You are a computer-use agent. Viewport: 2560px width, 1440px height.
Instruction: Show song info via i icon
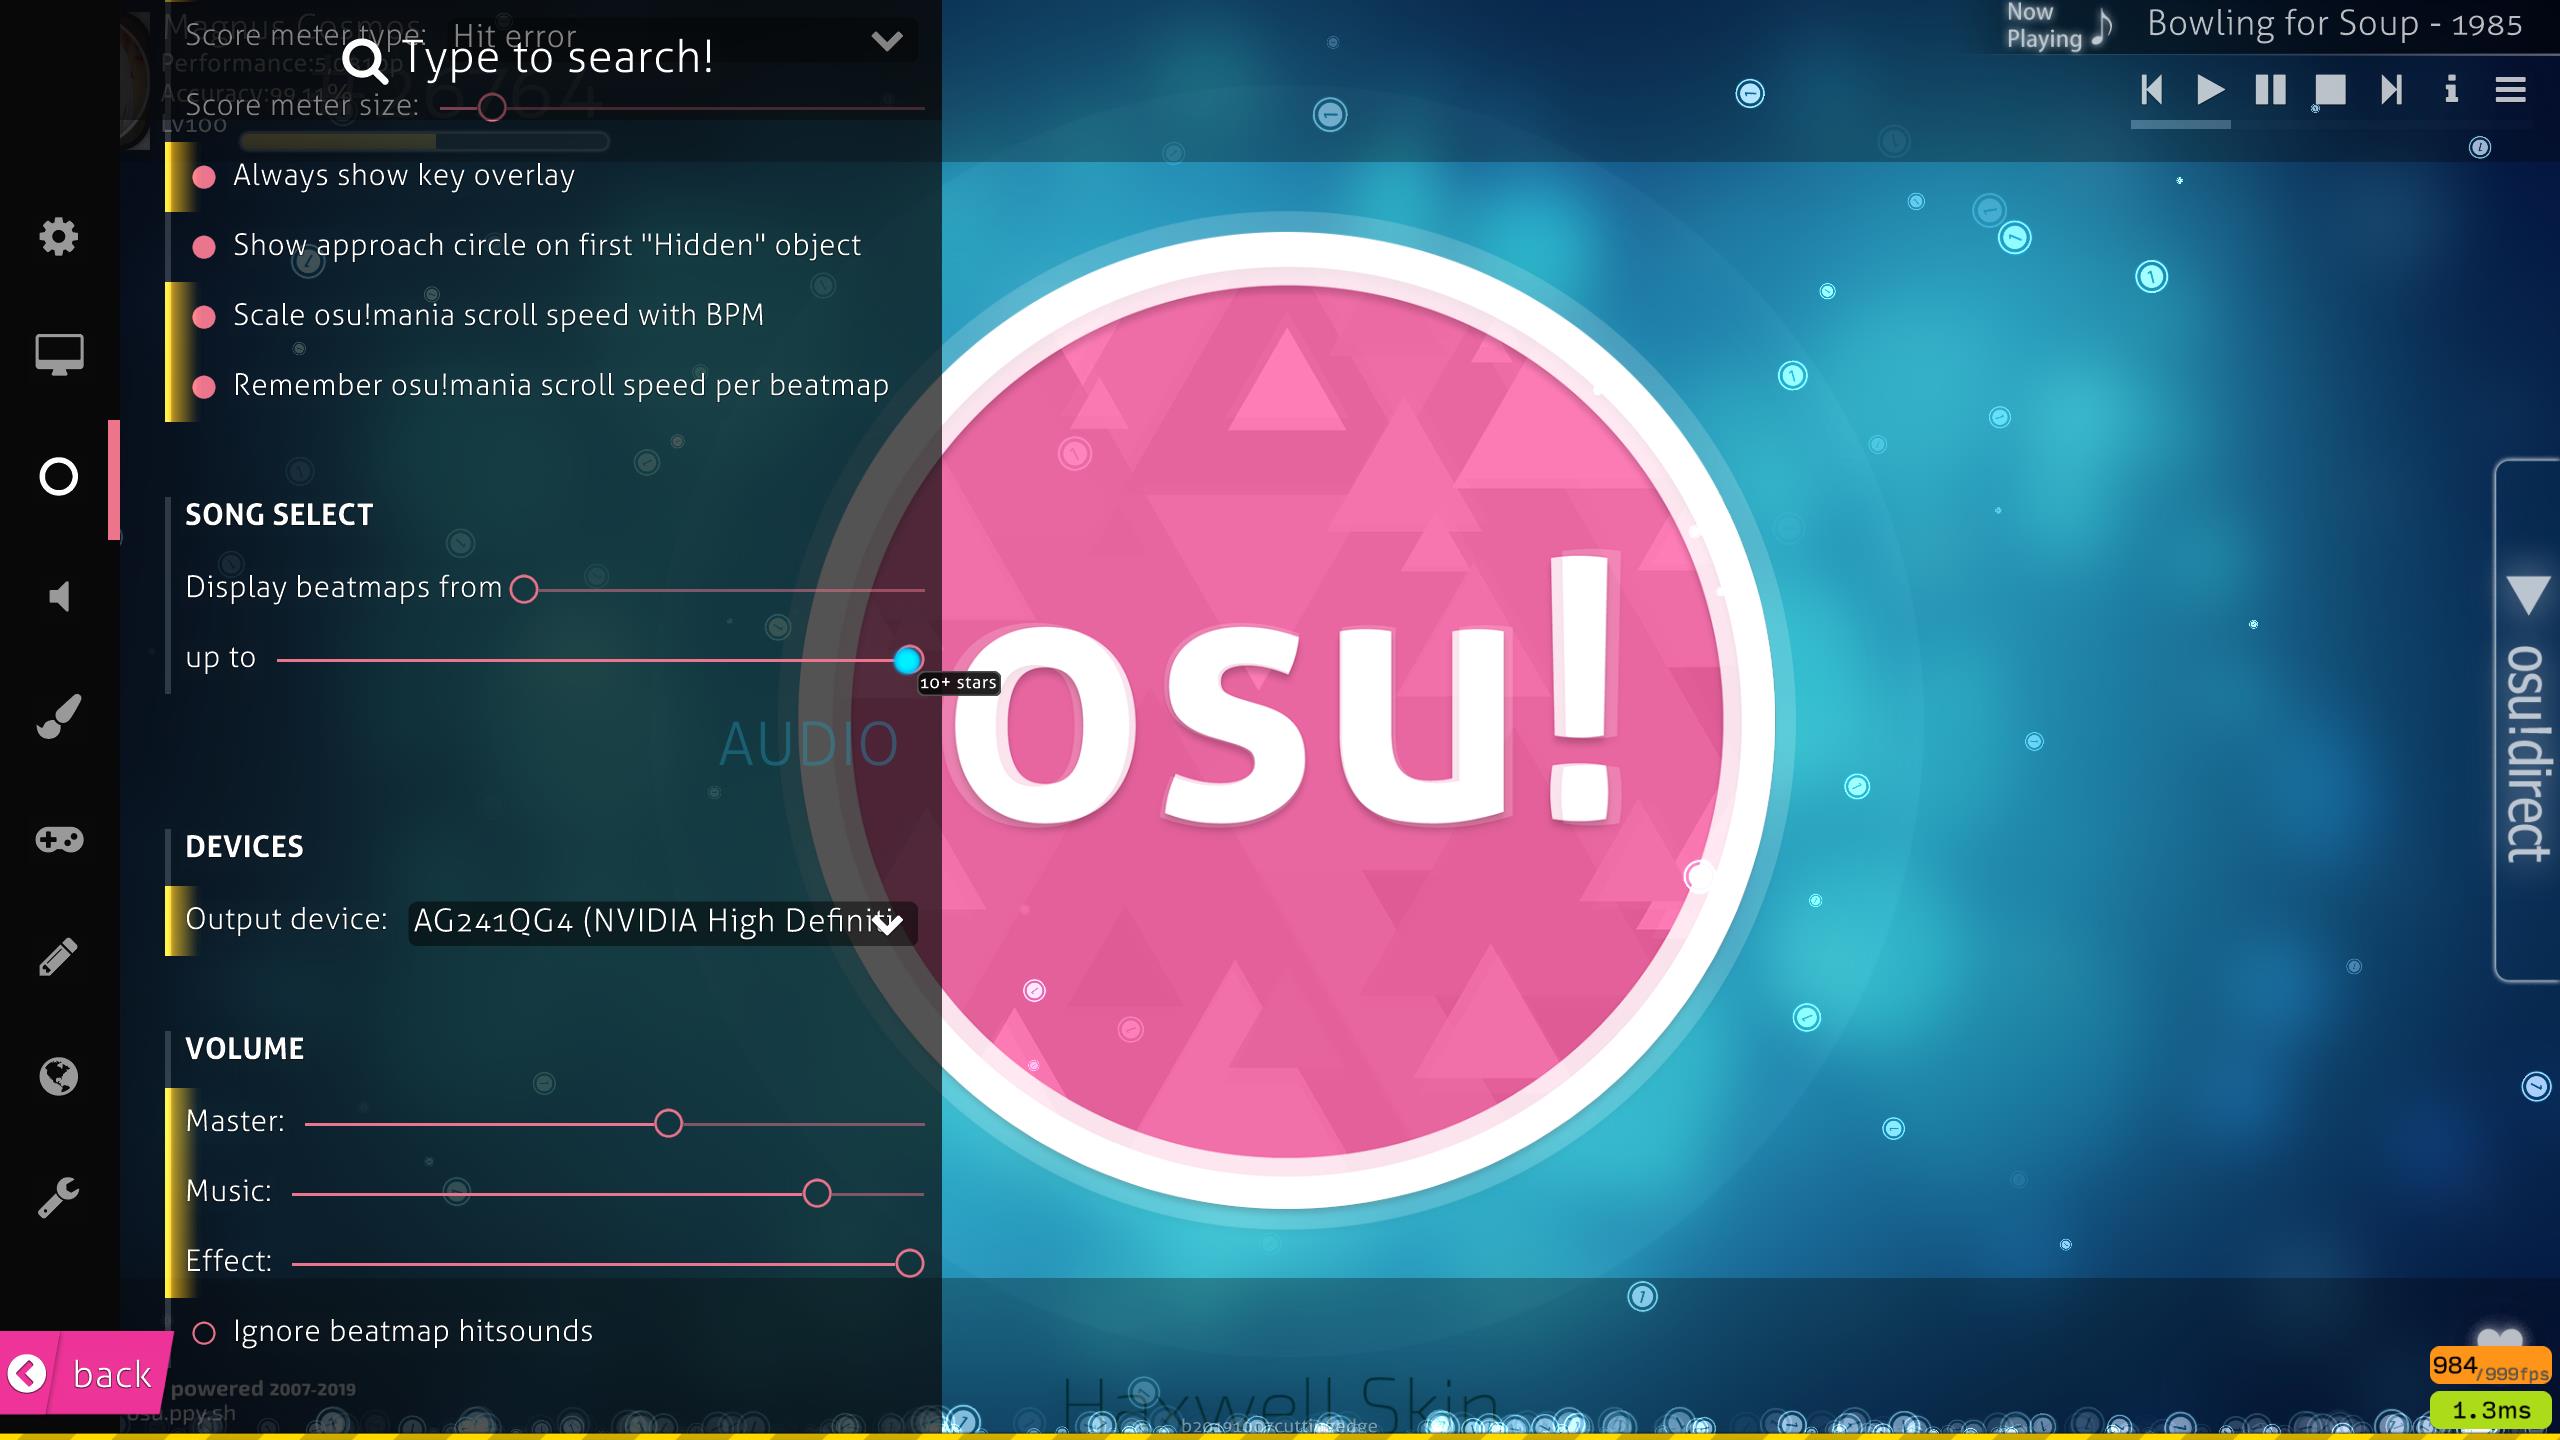tap(2451, 90)
